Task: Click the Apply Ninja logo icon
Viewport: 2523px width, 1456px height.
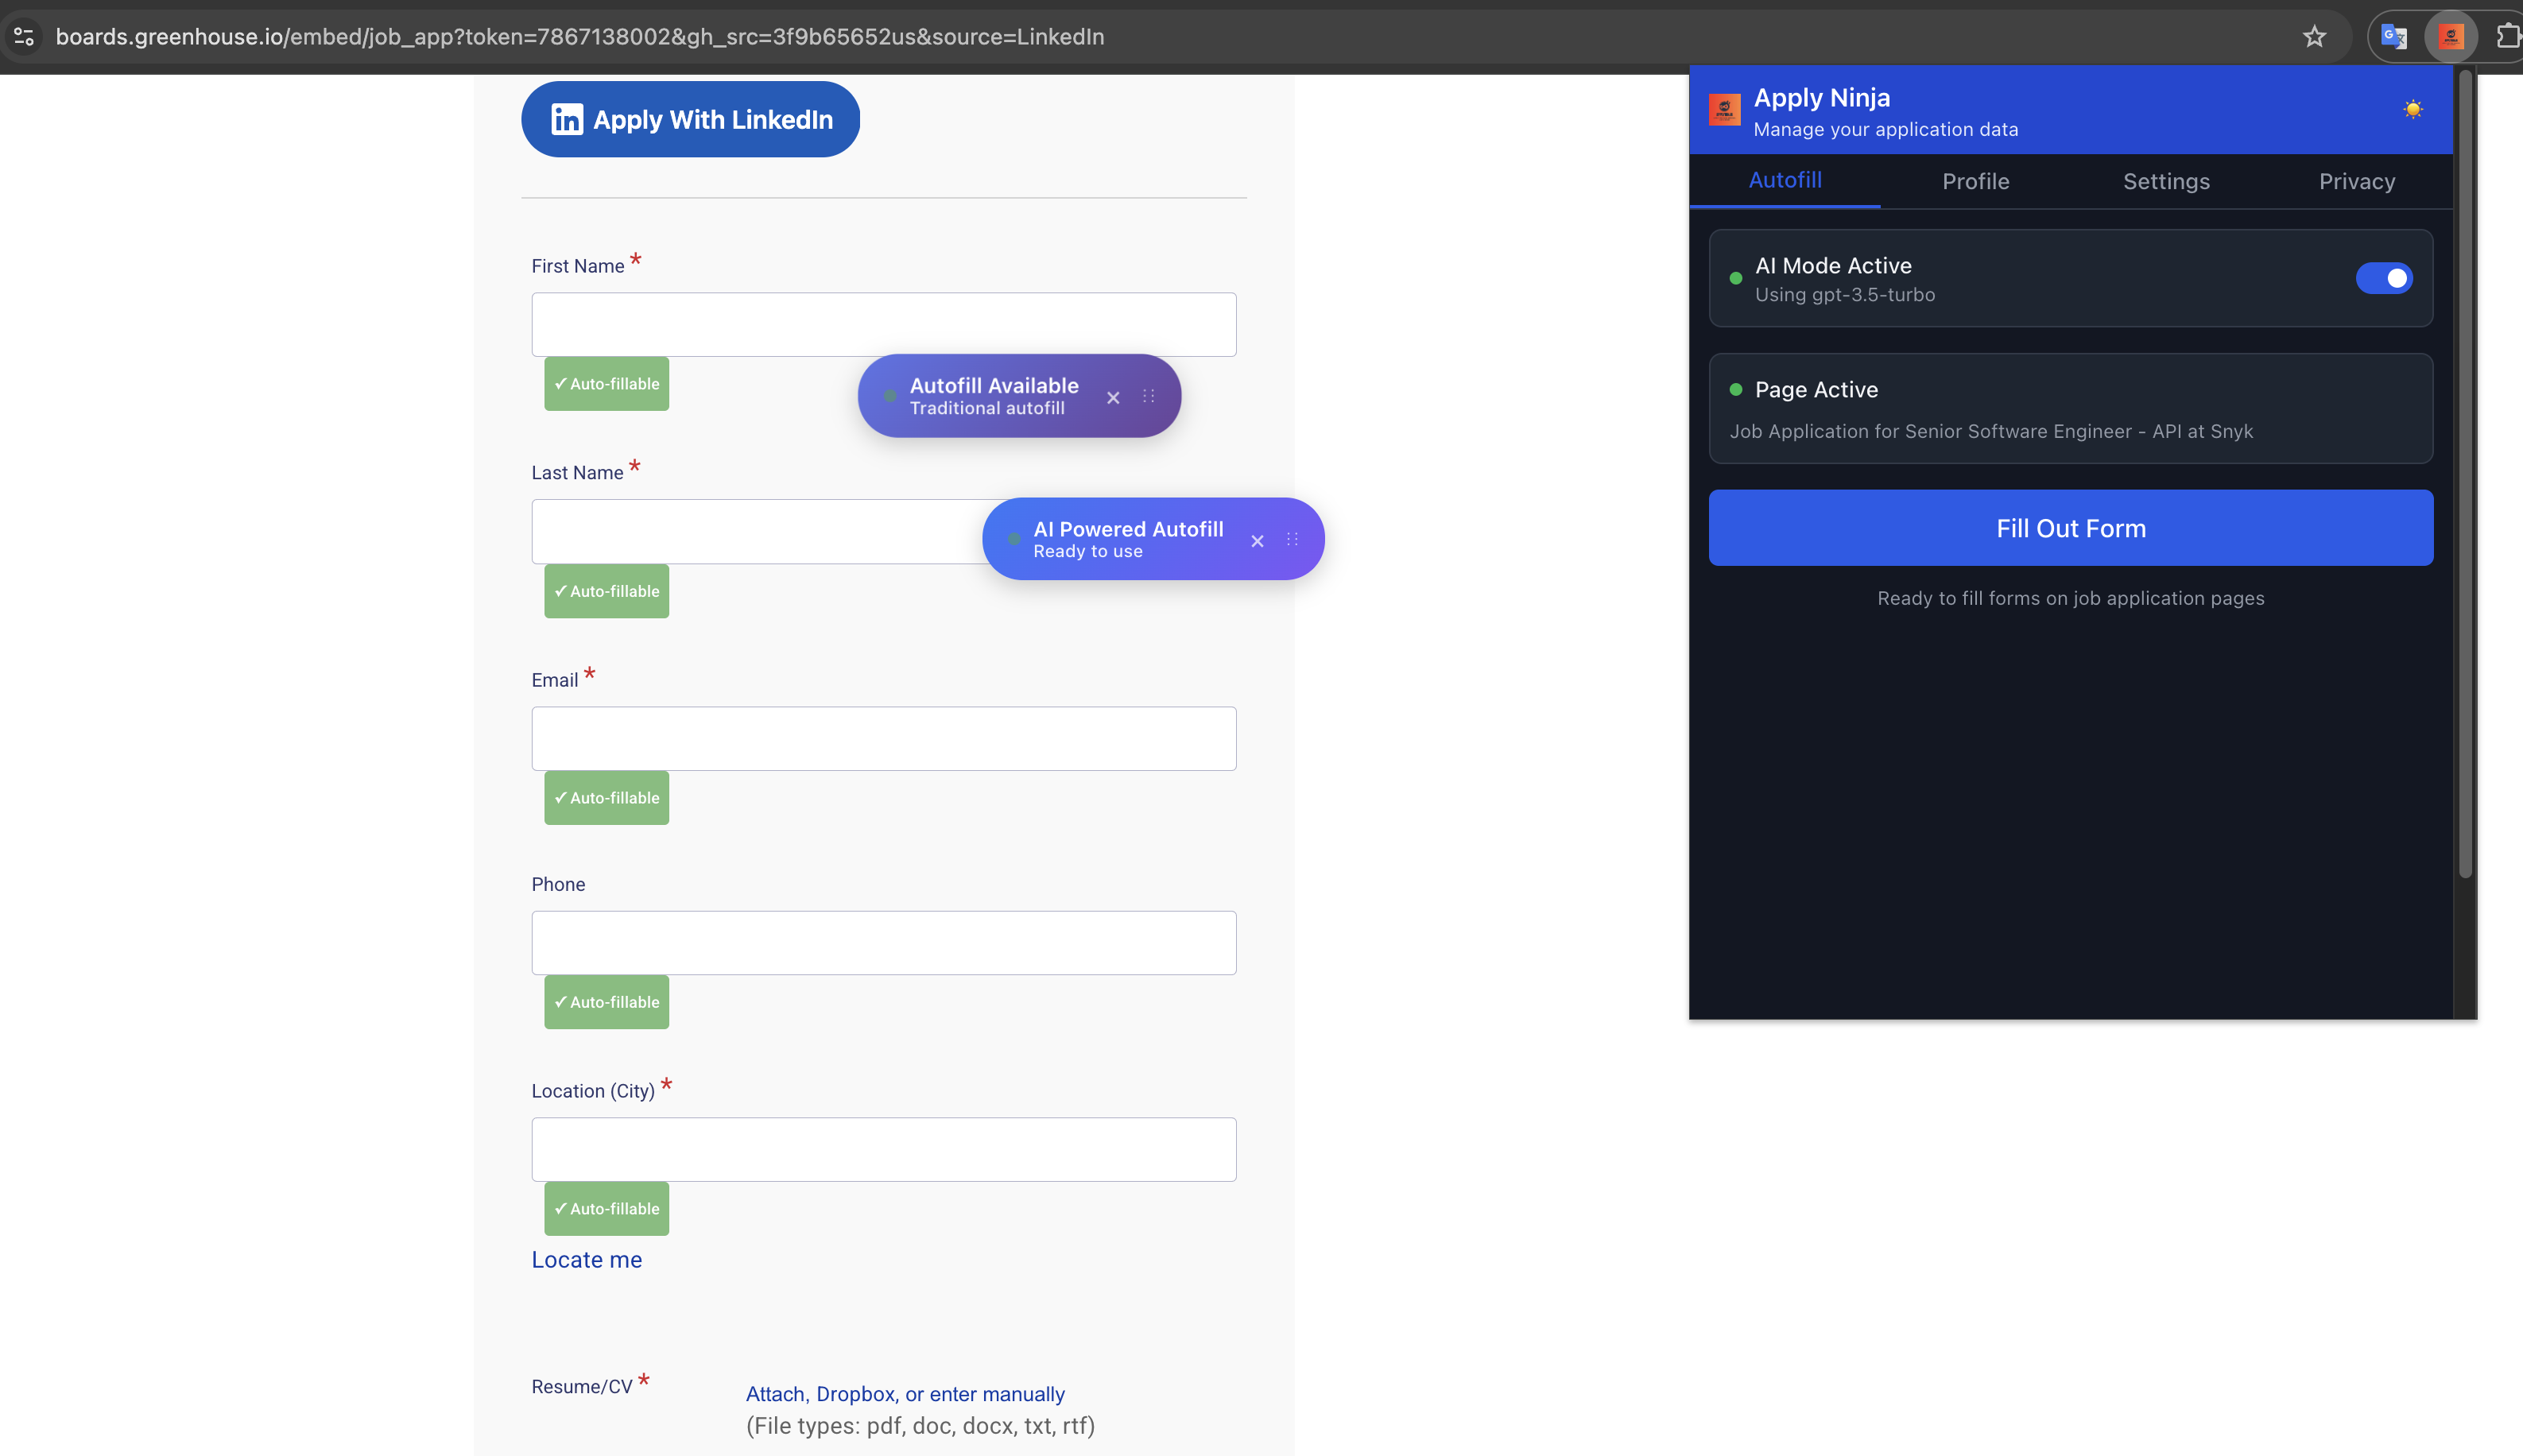Action: (1724, 109)
